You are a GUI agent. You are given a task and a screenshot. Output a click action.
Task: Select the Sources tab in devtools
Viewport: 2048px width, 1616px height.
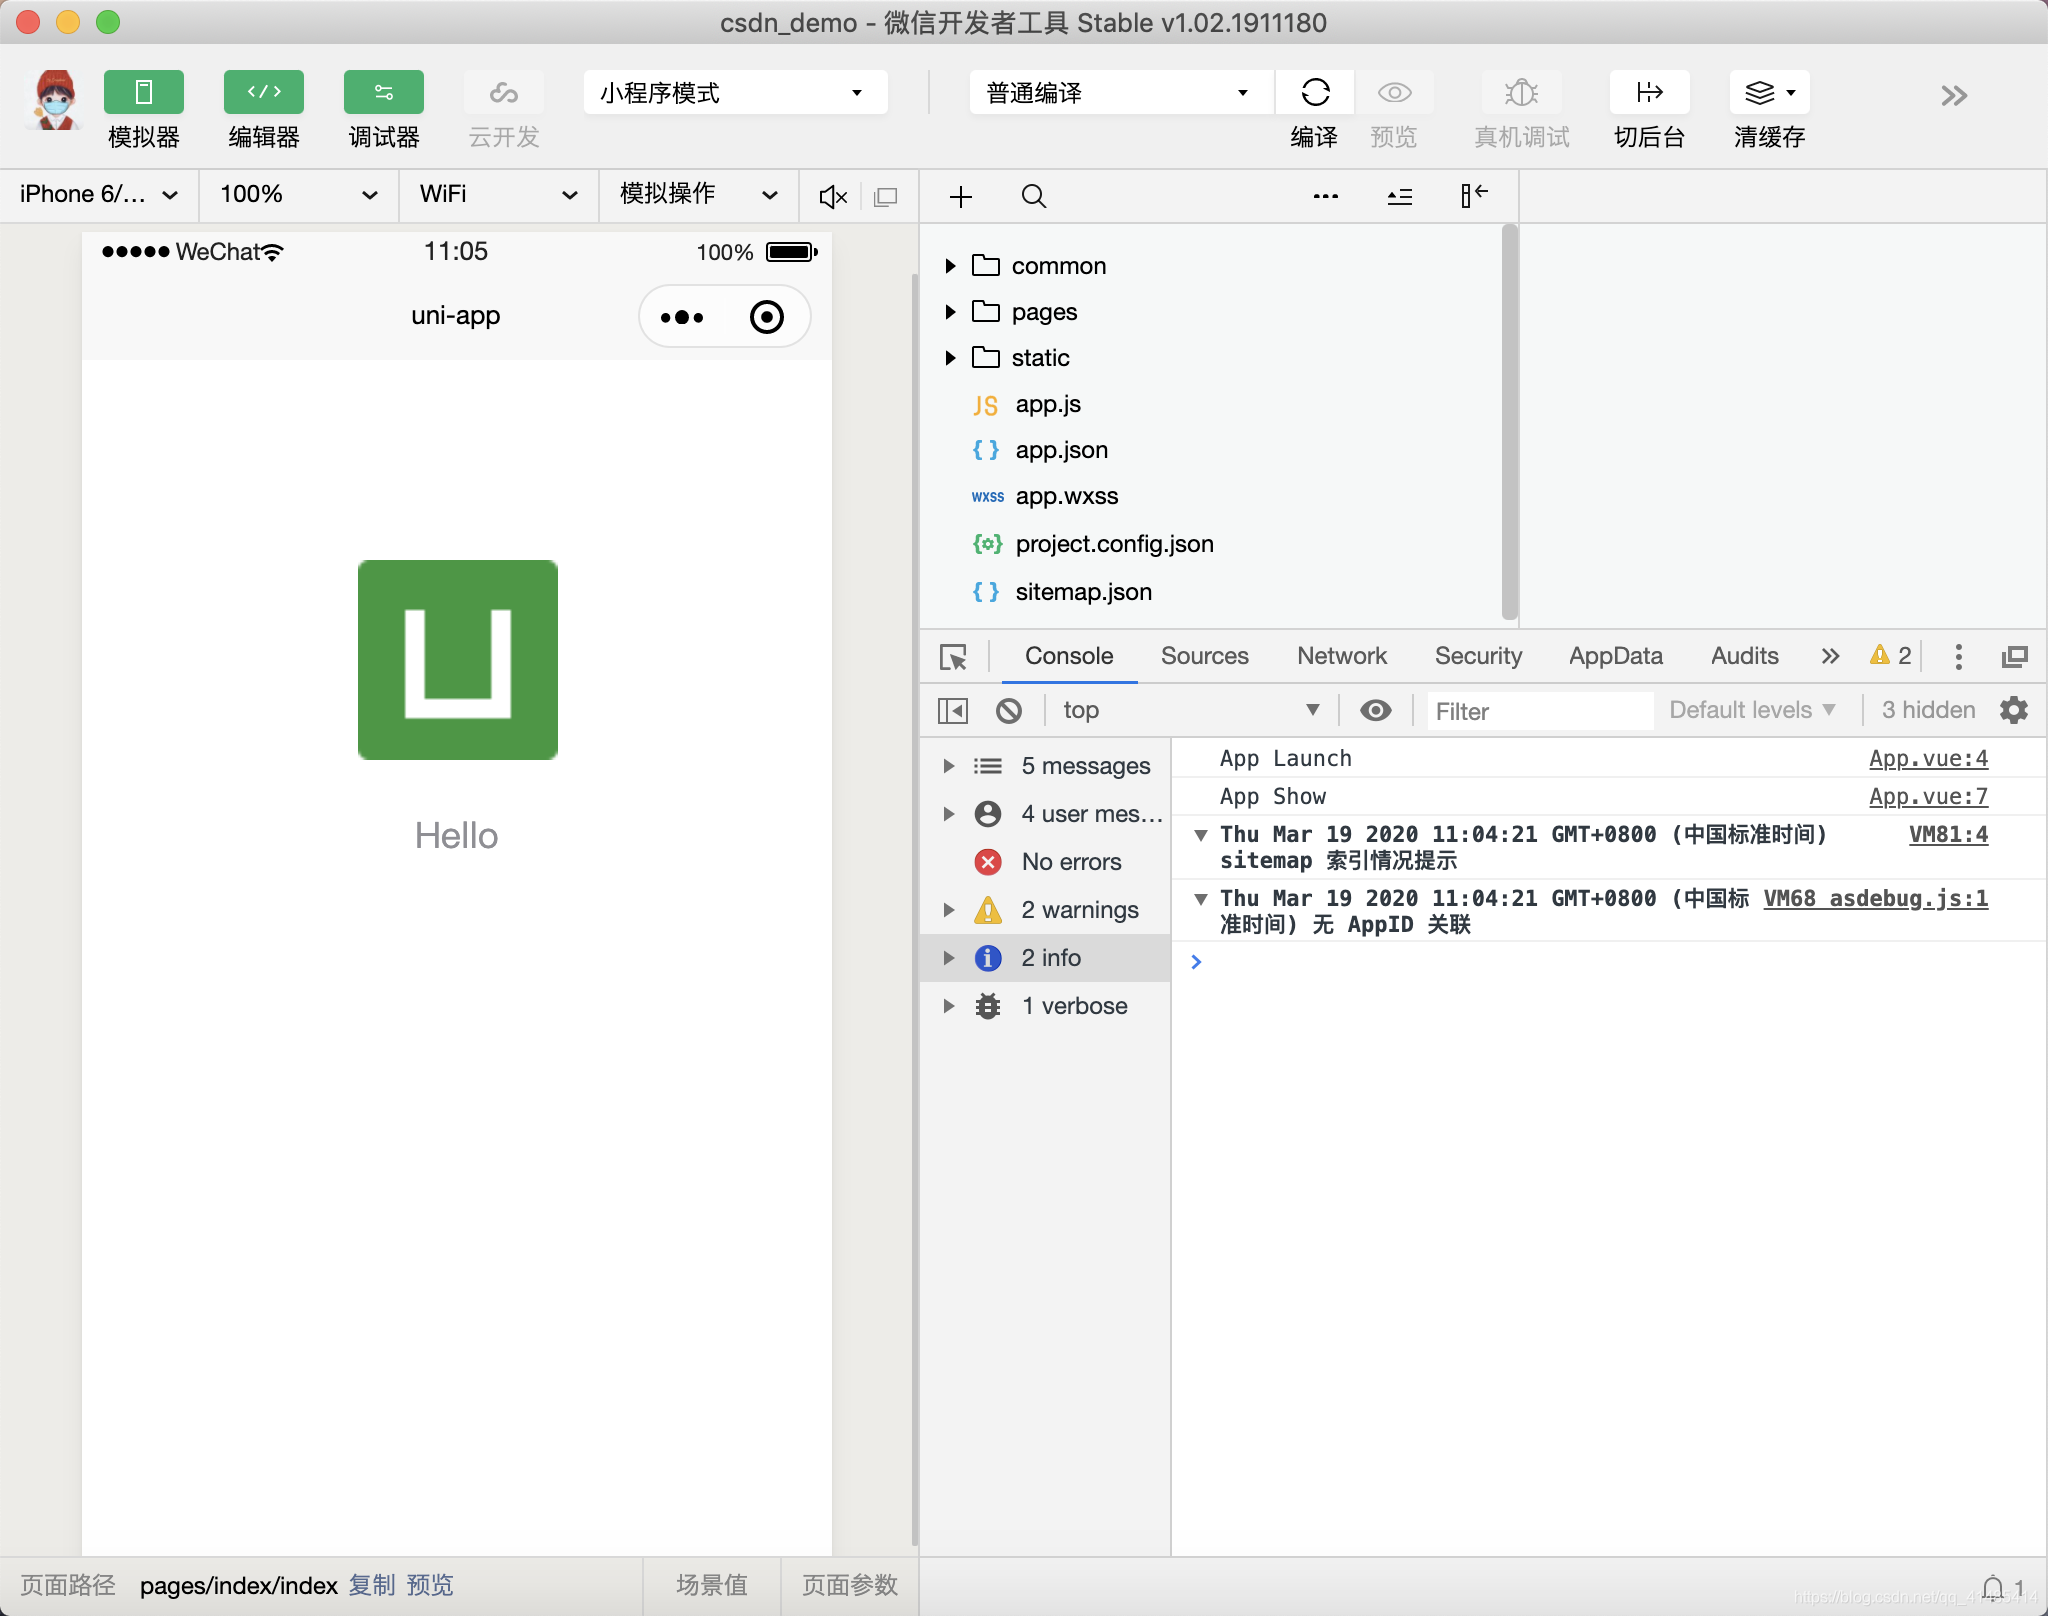pyautogui.click(x=1204, y=655)
